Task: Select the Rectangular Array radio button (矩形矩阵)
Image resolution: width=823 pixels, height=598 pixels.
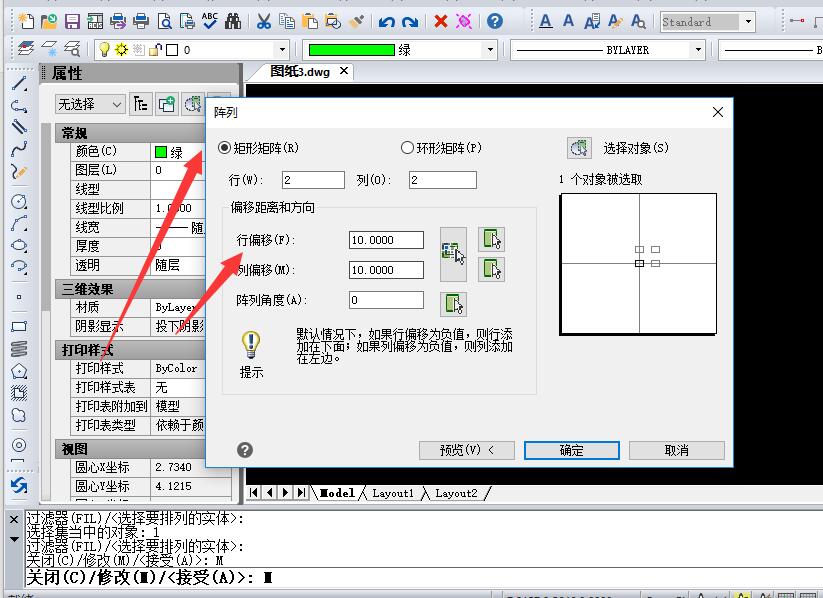Action: (224, 148)
